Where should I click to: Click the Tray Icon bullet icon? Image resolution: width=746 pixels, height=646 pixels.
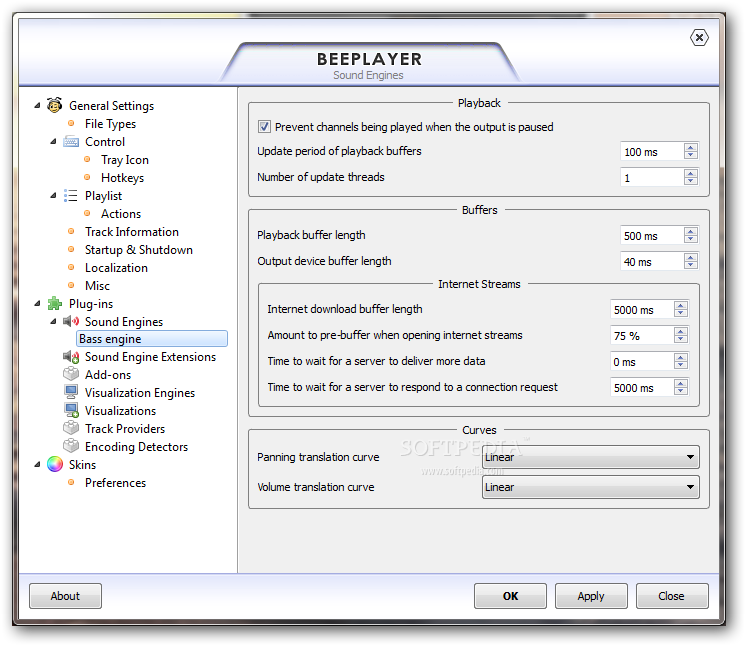pos(87,160)
